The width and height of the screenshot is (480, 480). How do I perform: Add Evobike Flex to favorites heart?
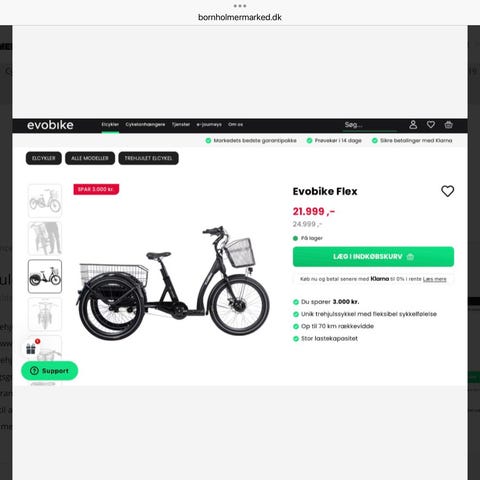447,191
